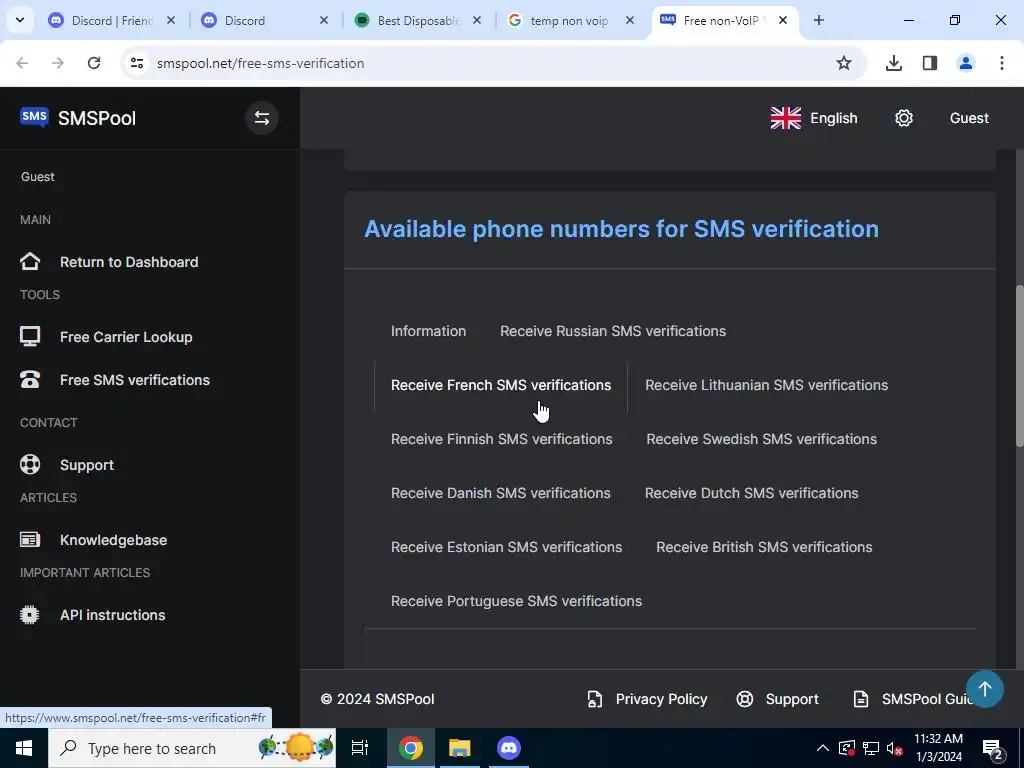Open the notifications center icon
The height and width of the screenshot is (768, 1024).
(993, 748)
